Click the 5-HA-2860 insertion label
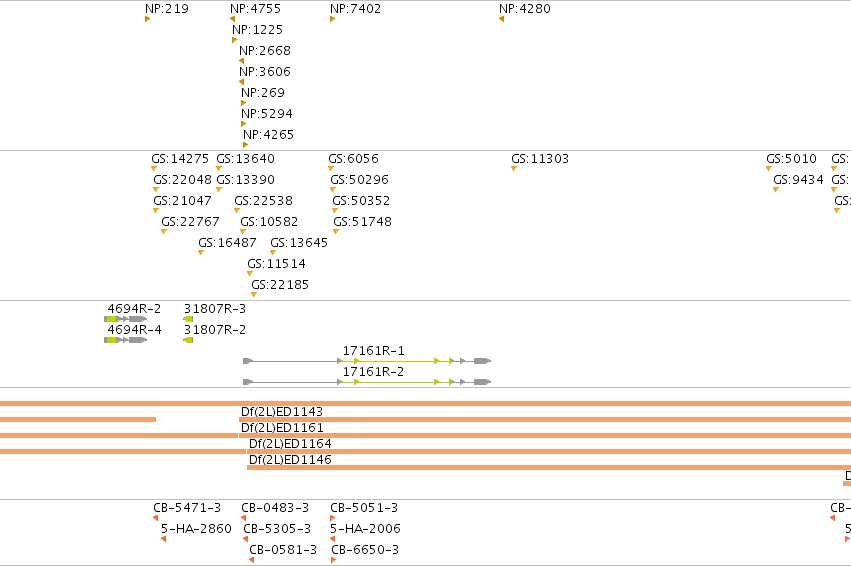 pos(196,529)
